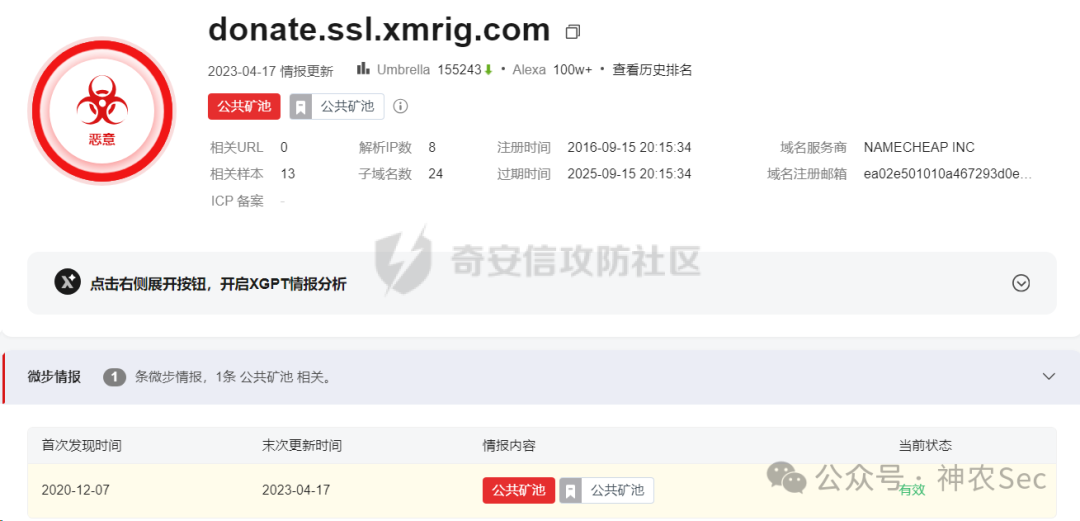Click the registration time 2016-09-15 20:15:34
The width and height of the screenshot is (1080, 521).
pyautogui.click(x=629, y=147)
